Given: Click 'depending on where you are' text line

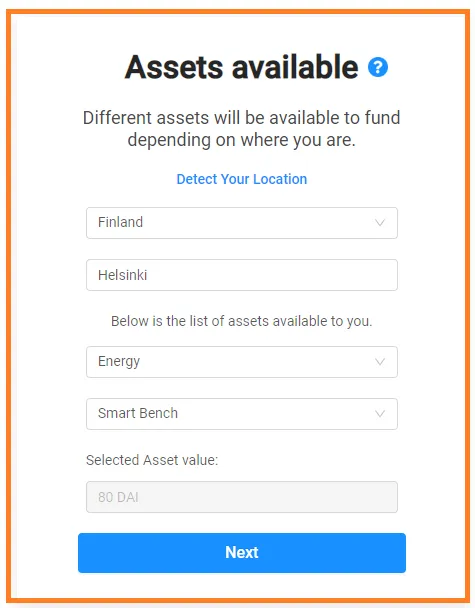Looking at the screenshot, I should tap(242, 140).
